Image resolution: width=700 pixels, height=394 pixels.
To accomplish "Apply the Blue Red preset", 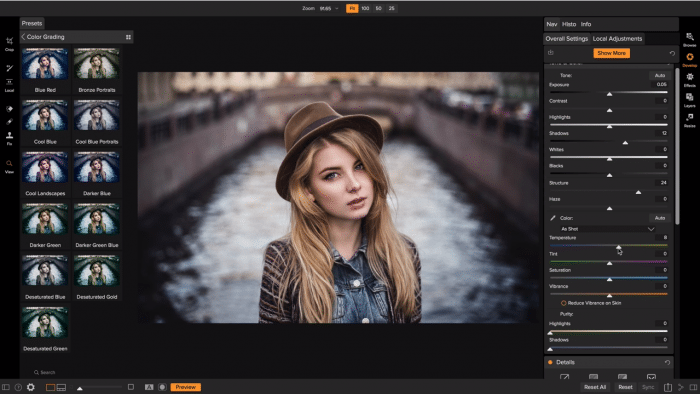I will point(45,70).
